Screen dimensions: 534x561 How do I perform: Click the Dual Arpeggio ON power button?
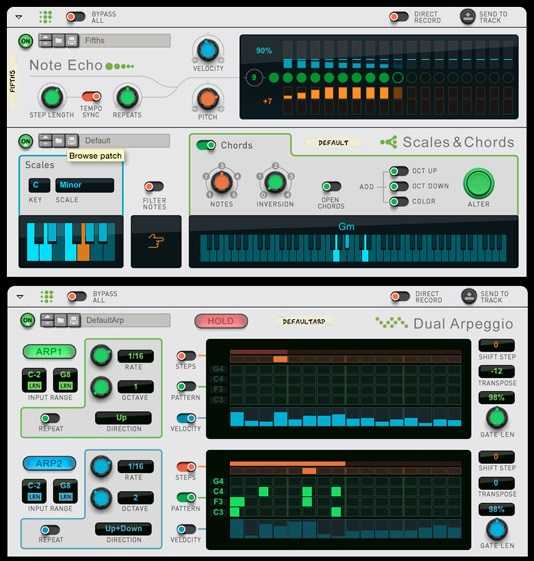pyautogui.click(x=28, y=320)
